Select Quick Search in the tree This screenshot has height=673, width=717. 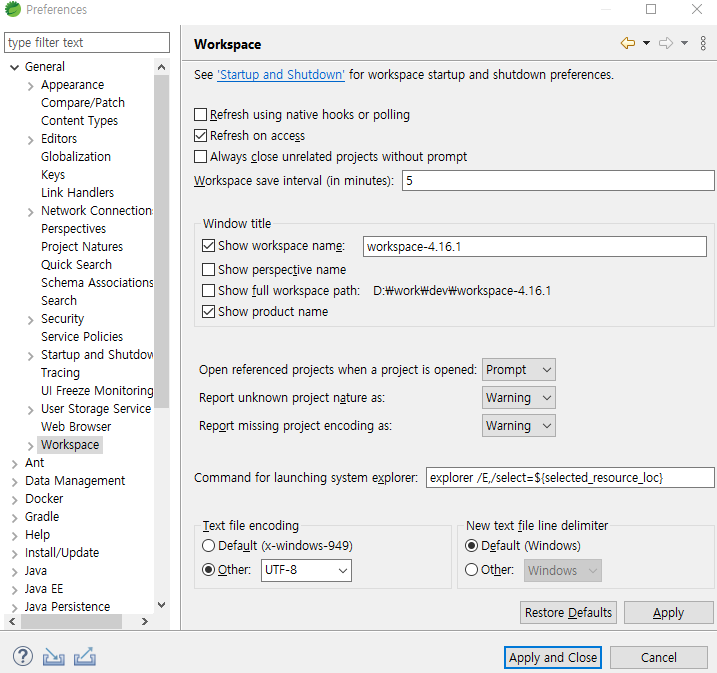coord(76,265)
